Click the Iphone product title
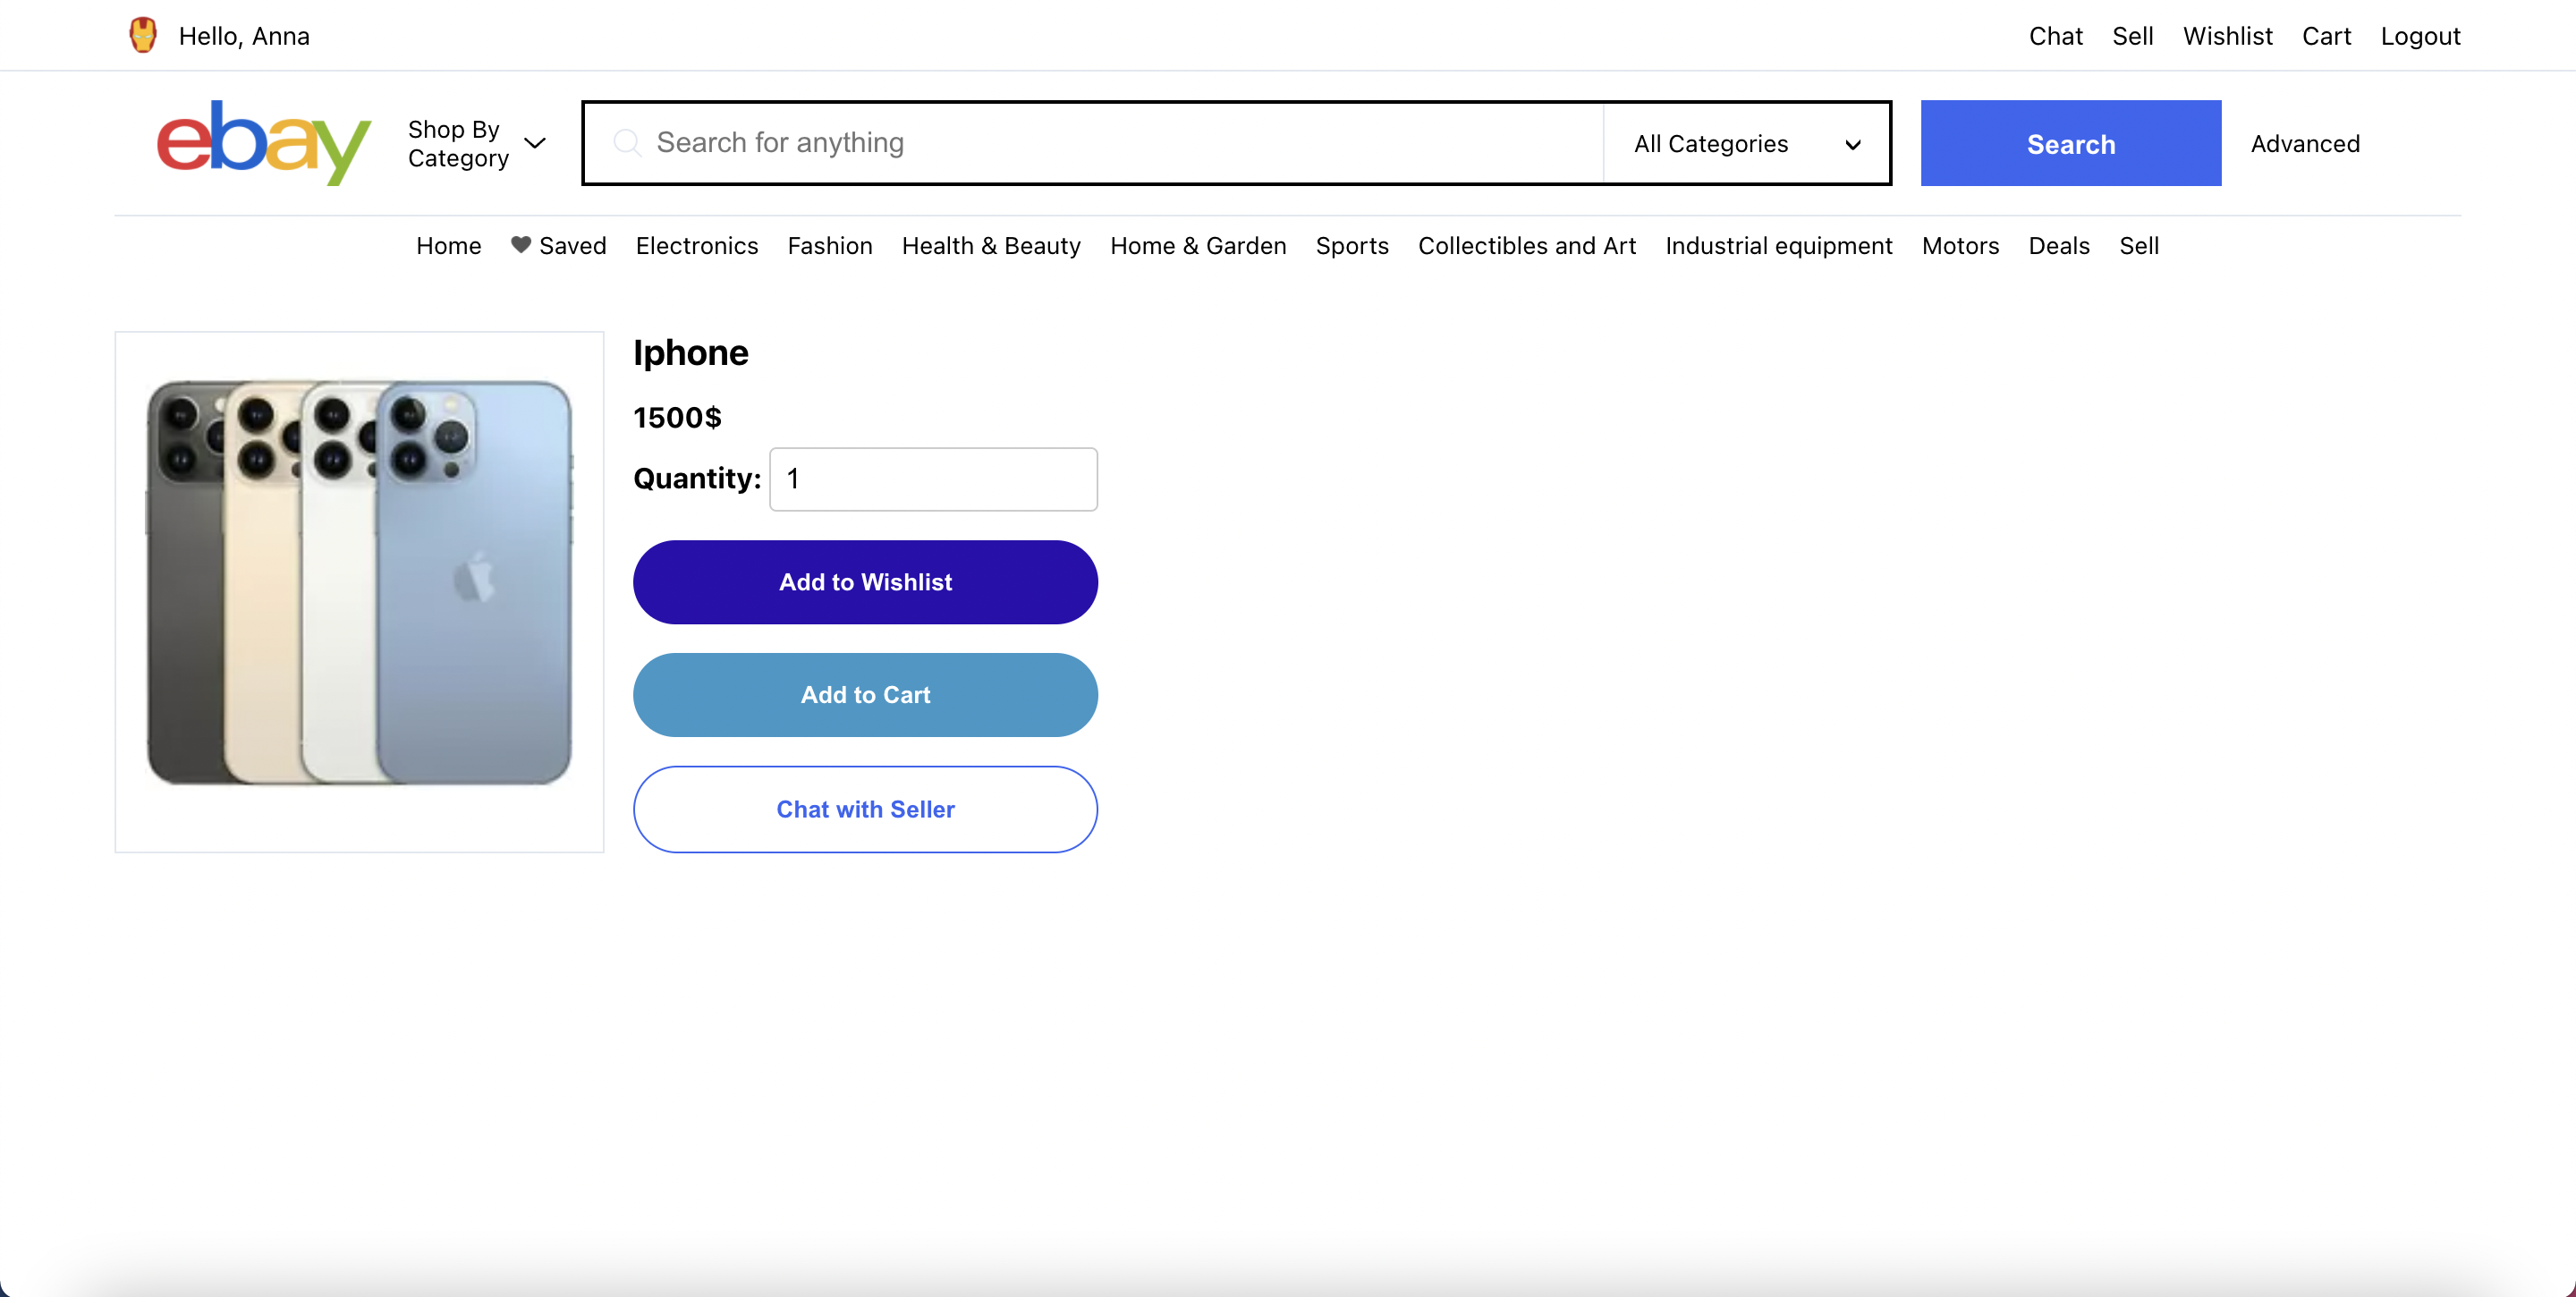This screenshot has height=1297, width=2576. pyautogui.click(x=690, y=353)
